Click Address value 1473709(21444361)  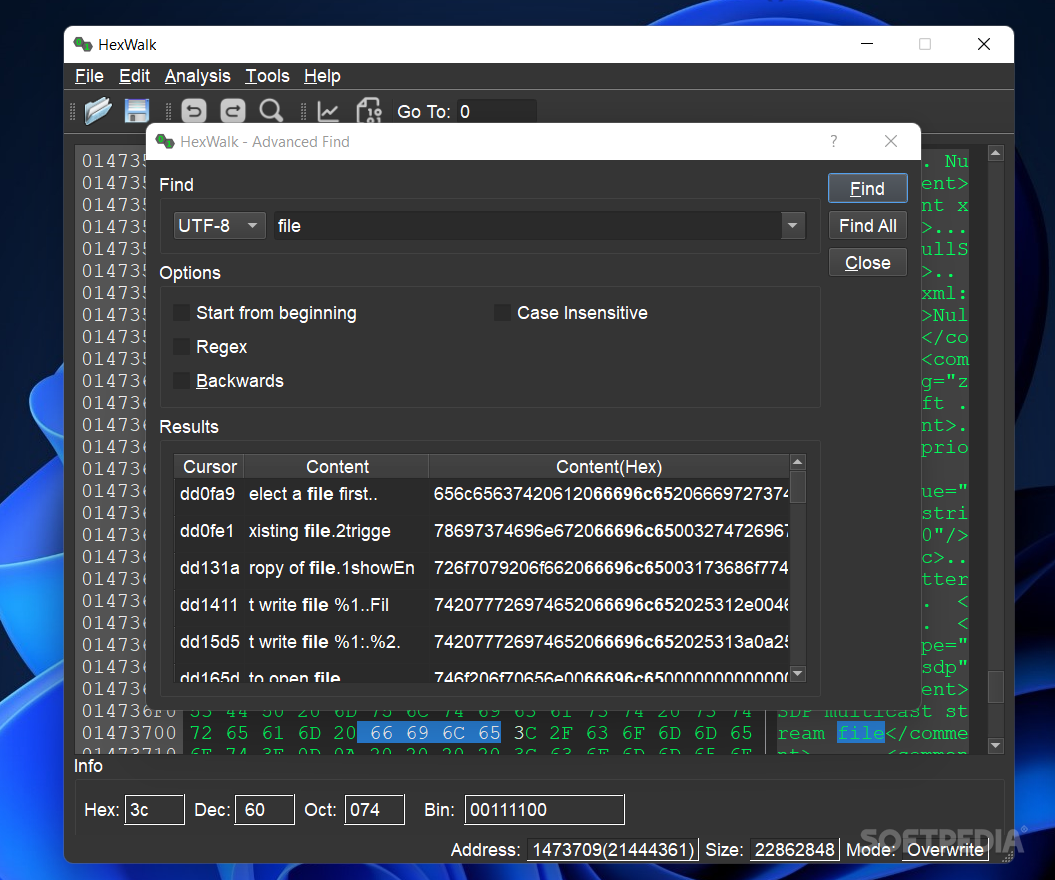pos(612,850)
